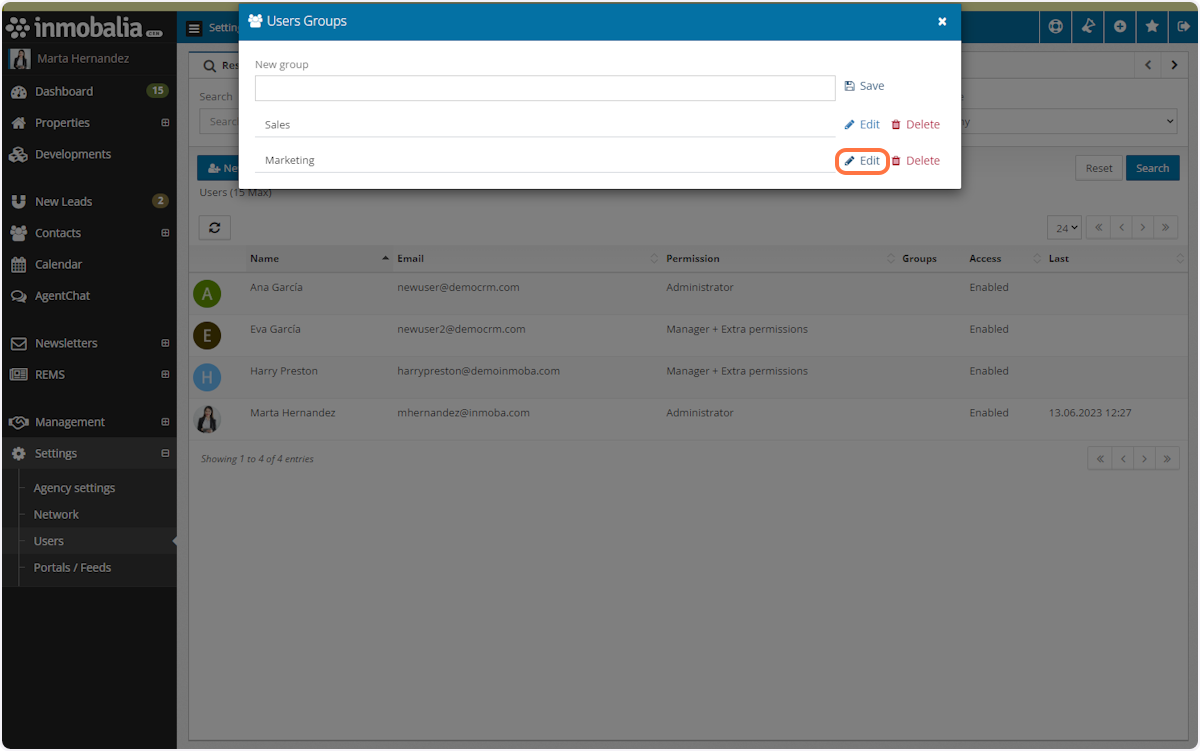
Task: Expand the Newsletters submenu
Action: point(165,343)
